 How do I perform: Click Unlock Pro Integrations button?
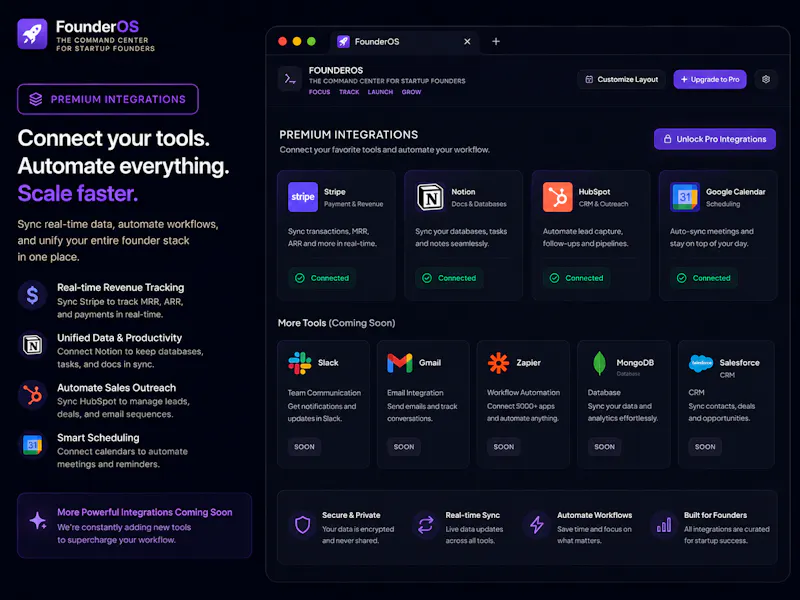coord(714,139)
